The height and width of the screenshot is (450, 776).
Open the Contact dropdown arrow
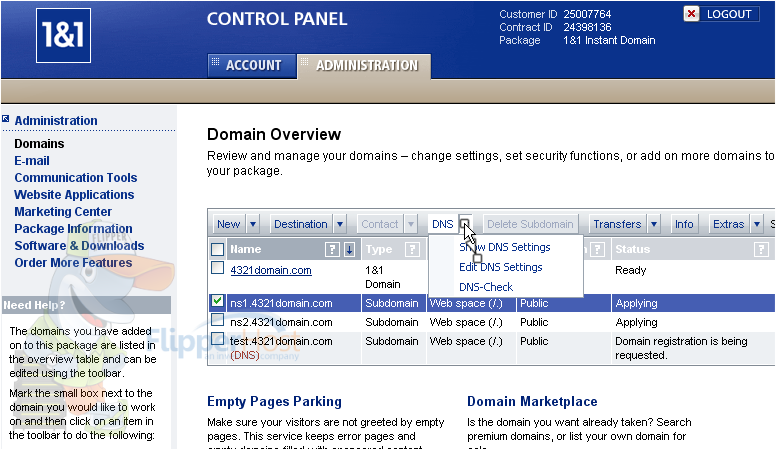pos(411,224)
